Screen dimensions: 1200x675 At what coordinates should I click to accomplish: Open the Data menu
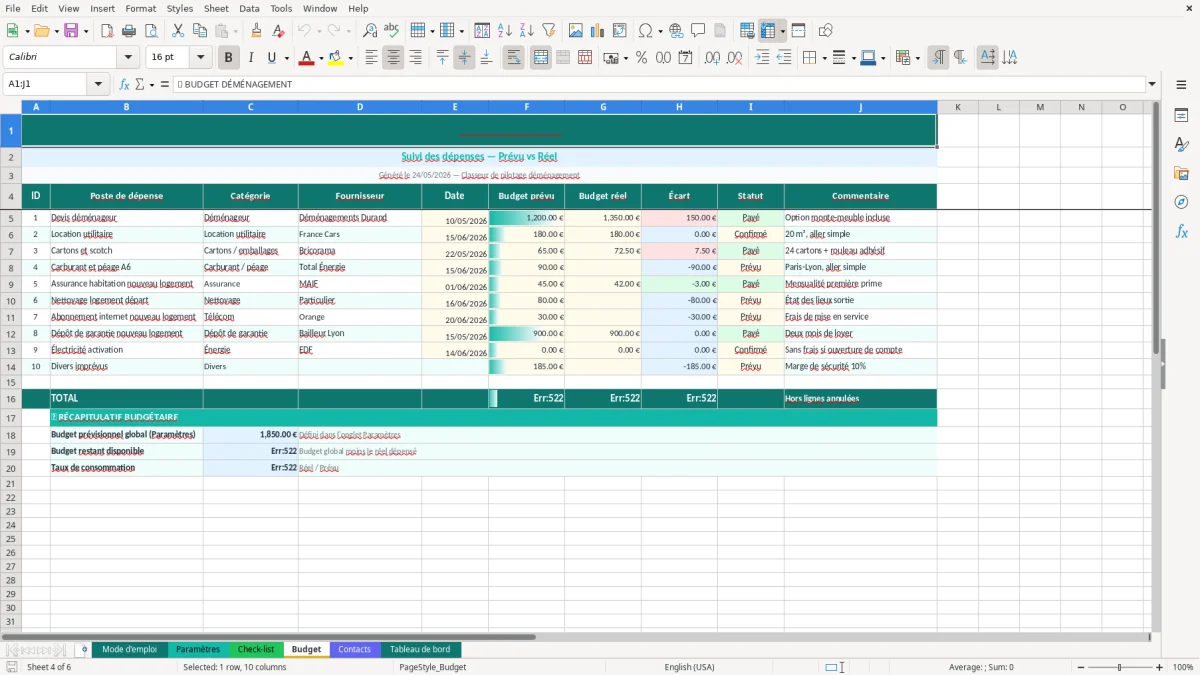point(249,8)
